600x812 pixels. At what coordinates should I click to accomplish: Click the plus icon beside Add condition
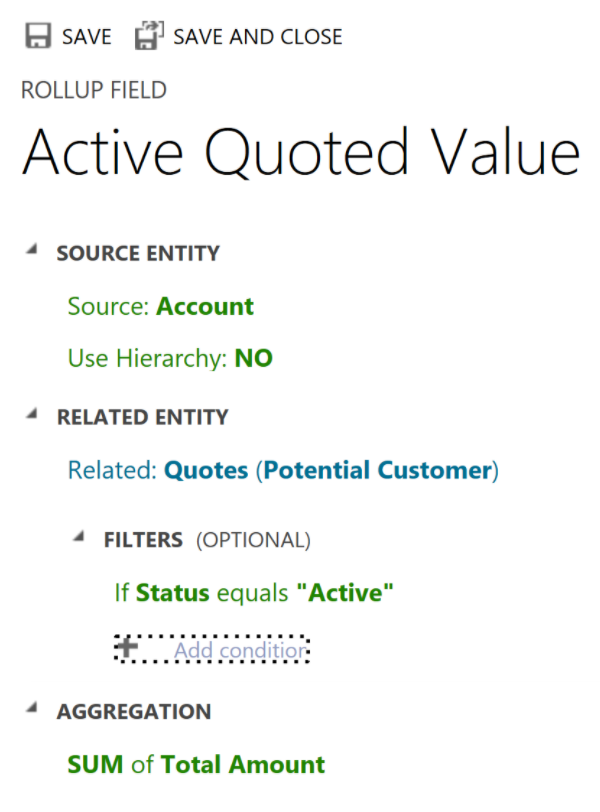127,649
